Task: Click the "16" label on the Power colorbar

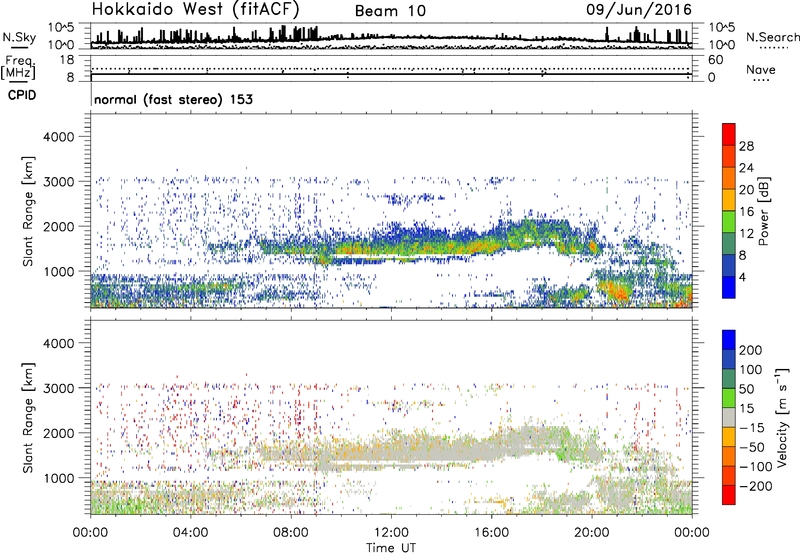Action: coord(746,212)
